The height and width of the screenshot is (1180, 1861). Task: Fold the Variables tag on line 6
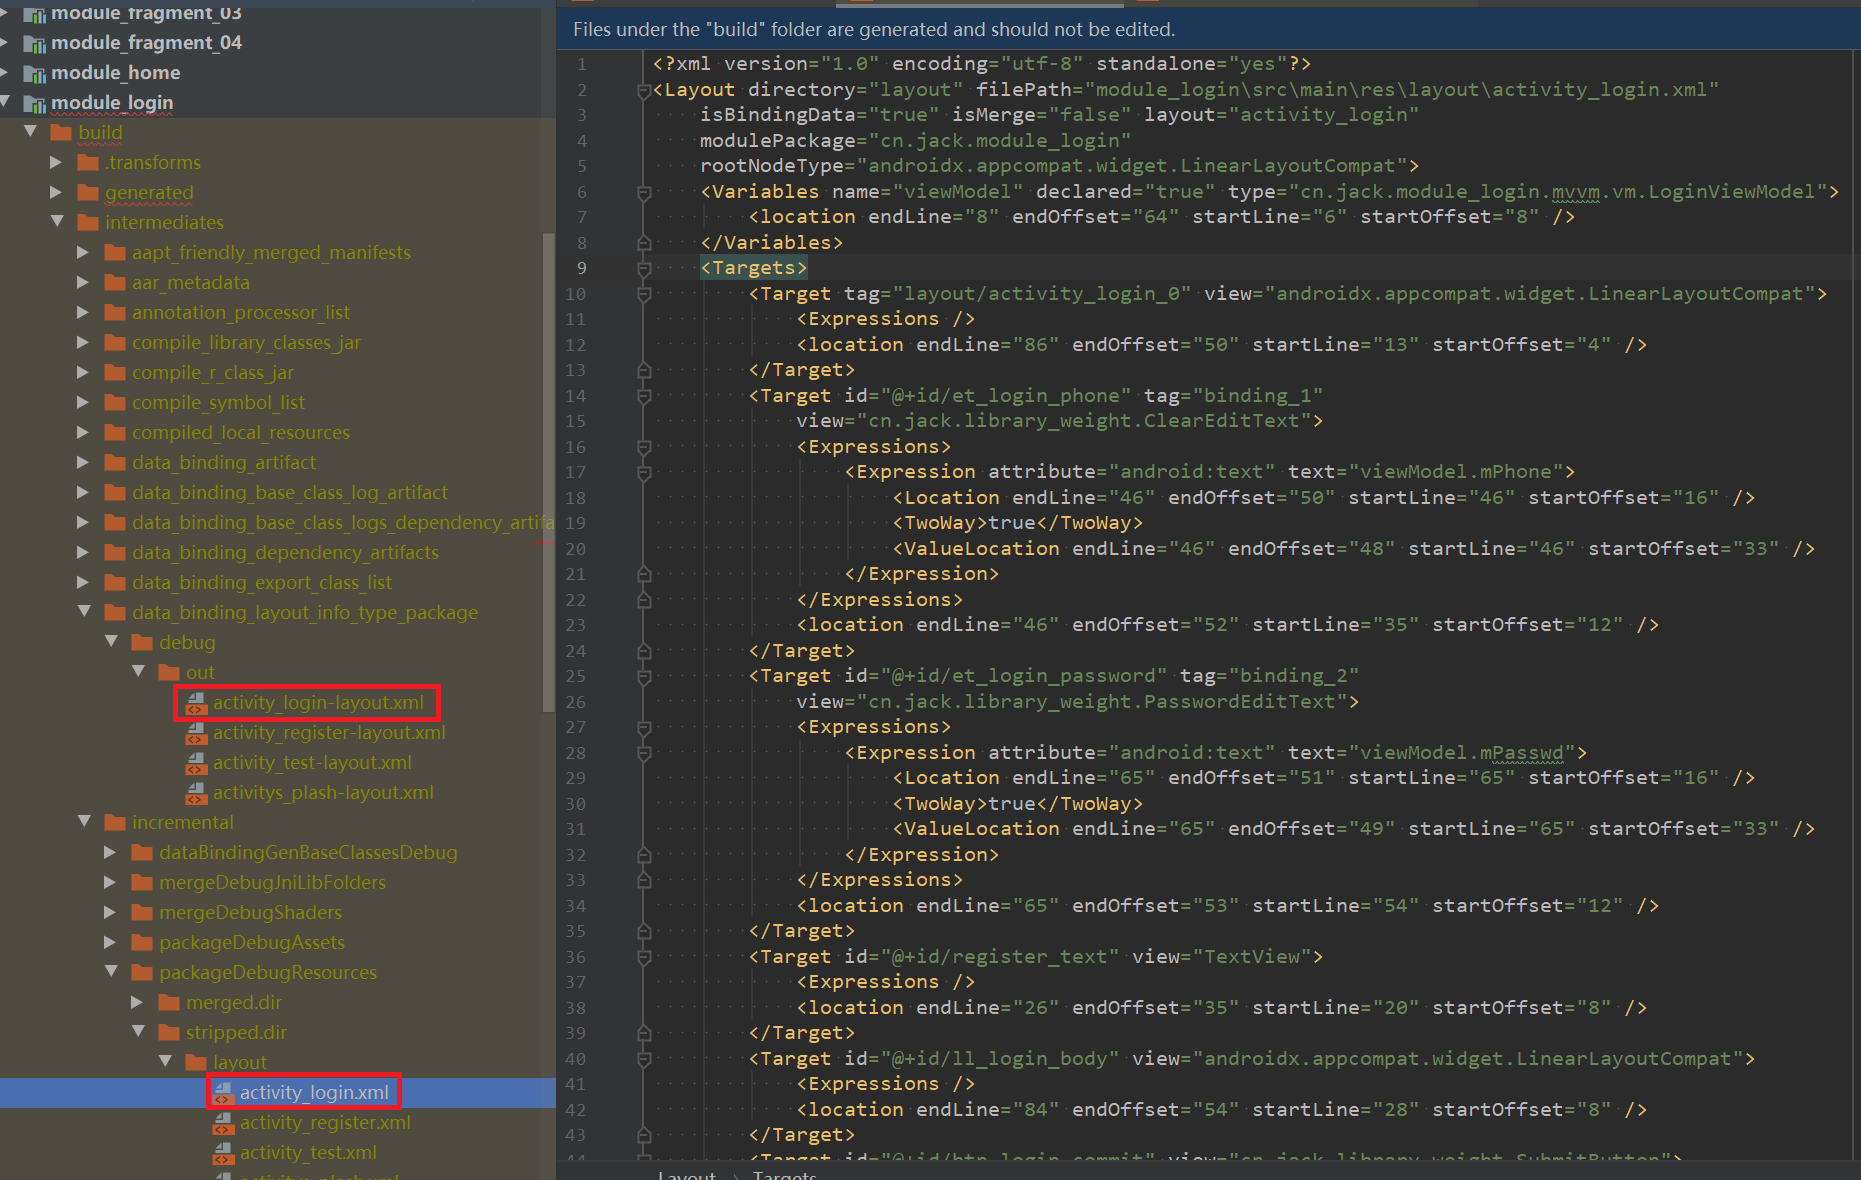pos(644,193)
